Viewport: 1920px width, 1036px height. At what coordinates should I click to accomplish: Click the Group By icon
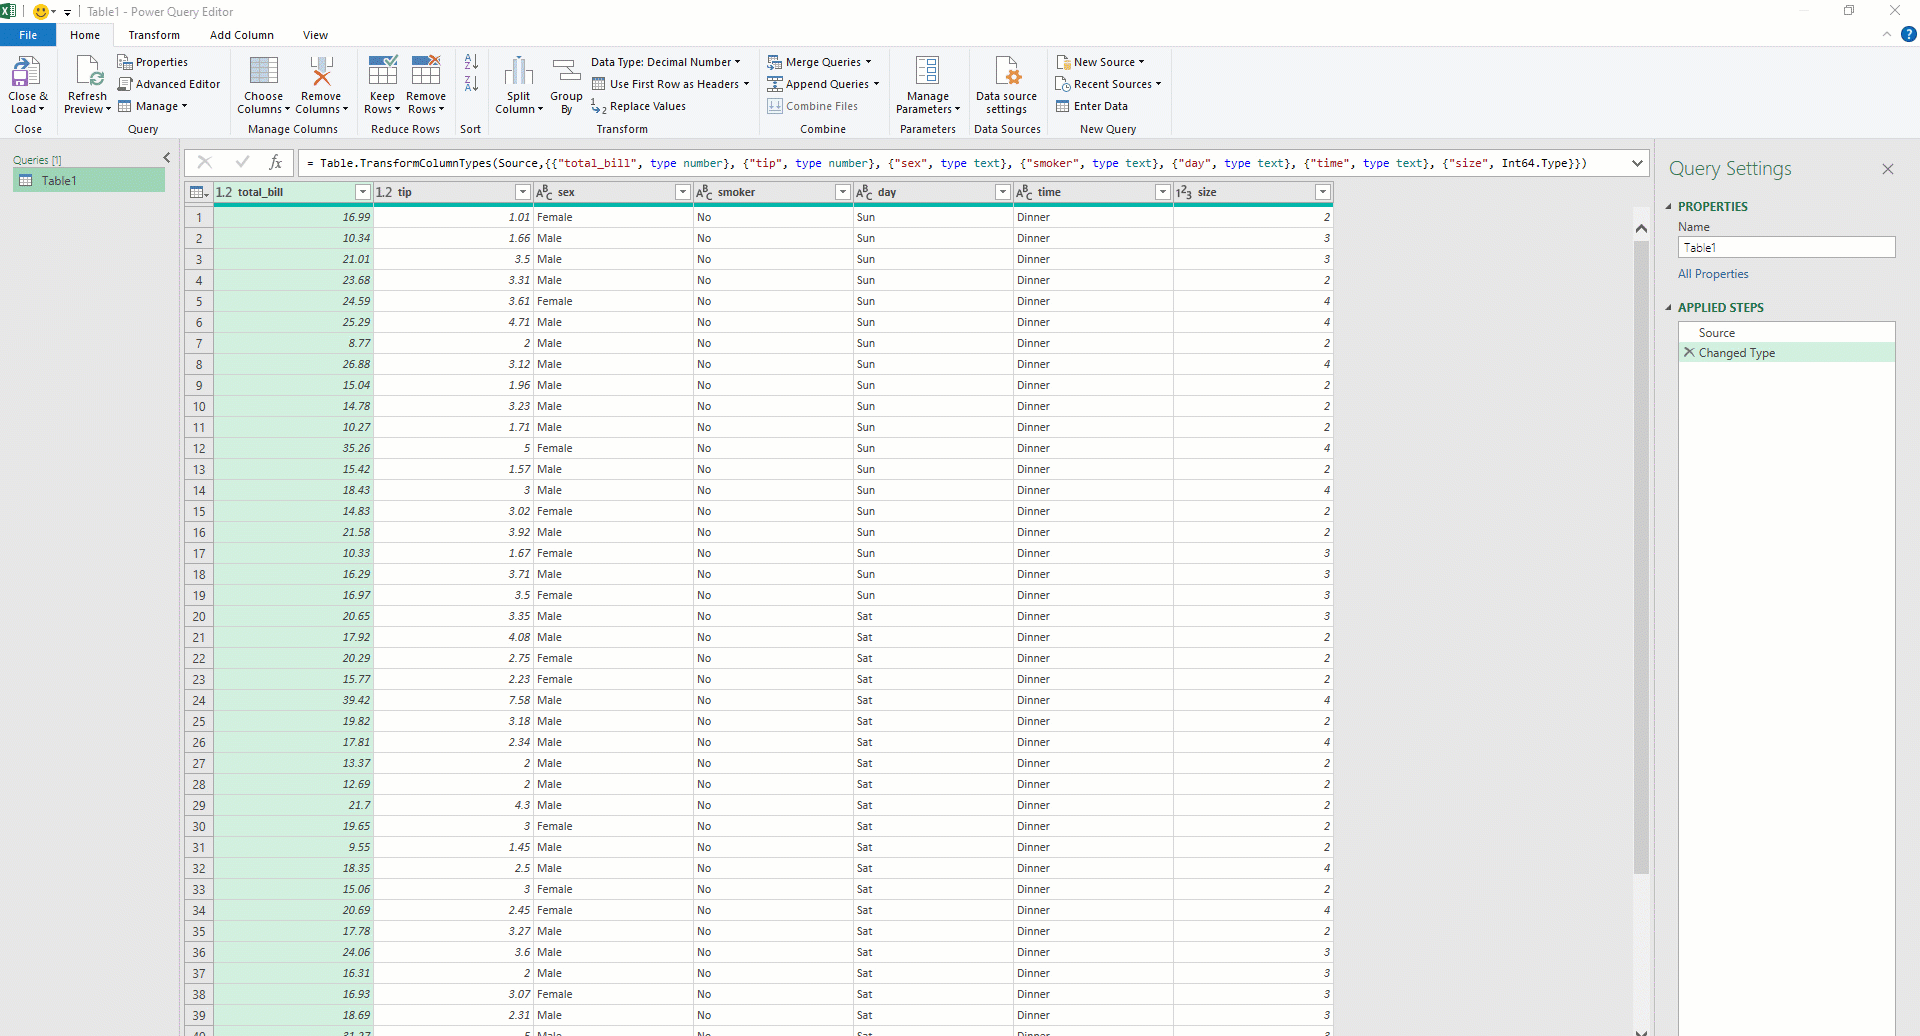566,72
